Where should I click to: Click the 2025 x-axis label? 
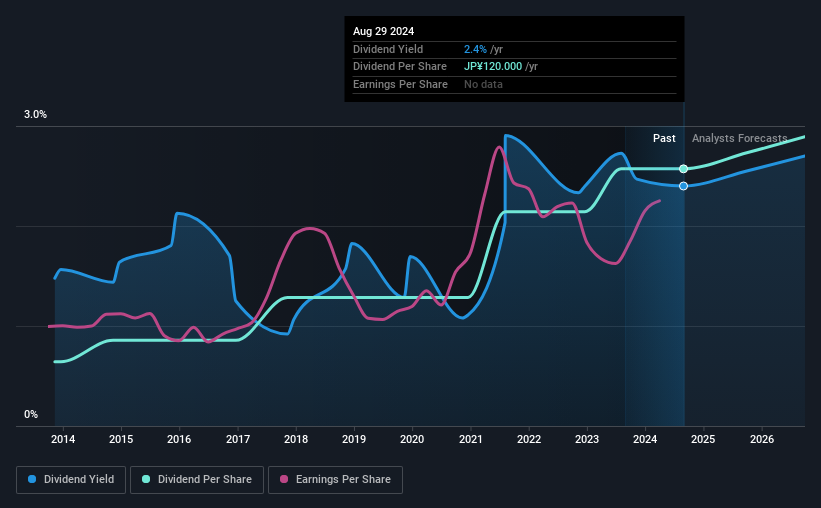click(x=703, y=439)
